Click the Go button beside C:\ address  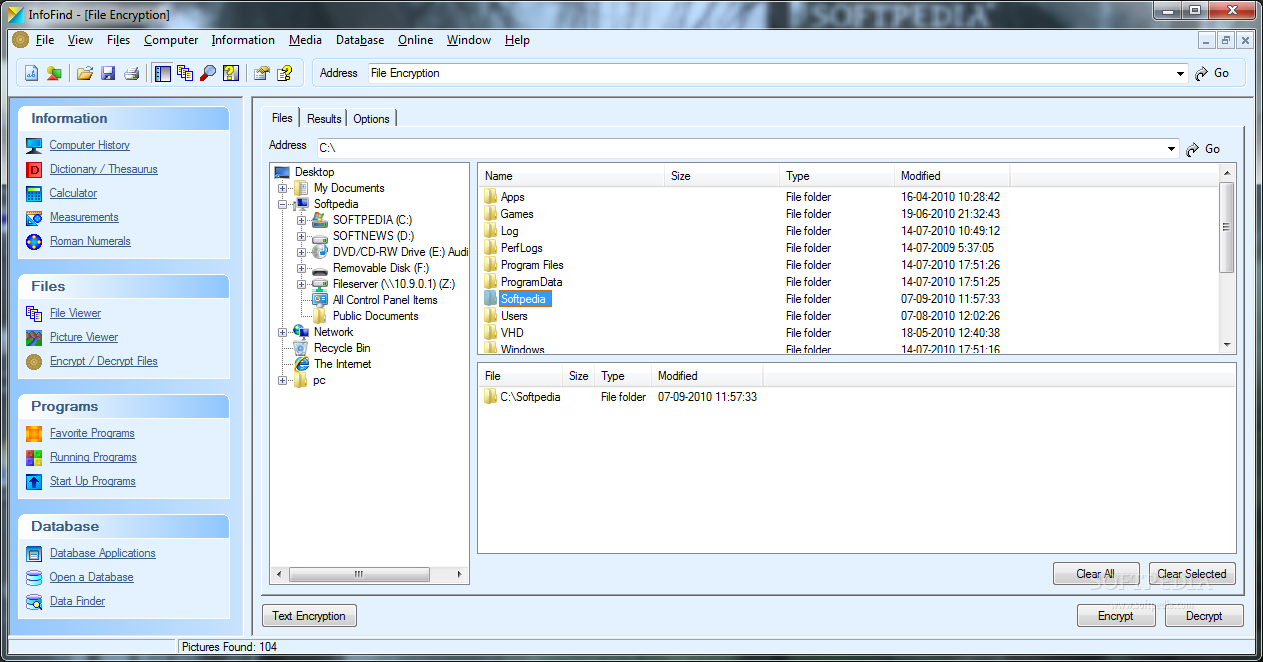click(x=1203, y=149)
